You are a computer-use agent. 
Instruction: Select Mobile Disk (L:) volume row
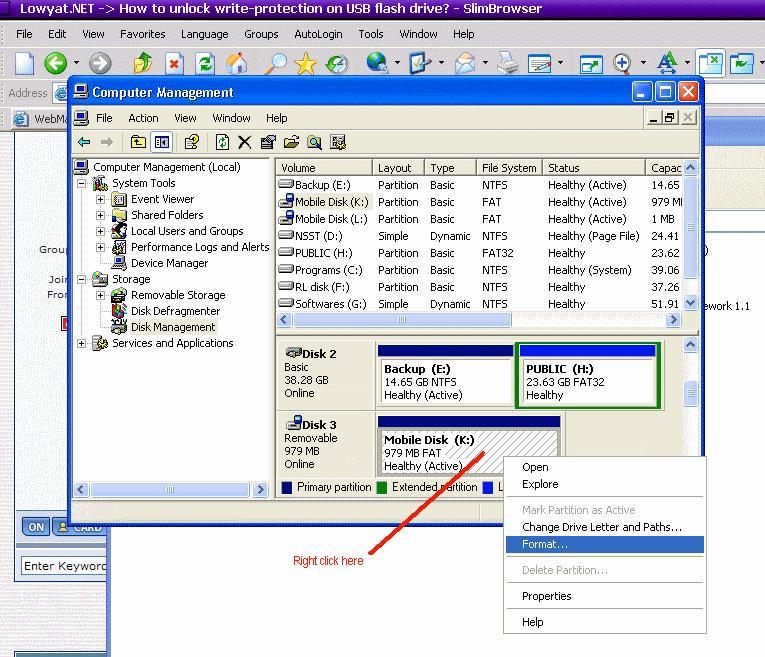coord(479,219)
